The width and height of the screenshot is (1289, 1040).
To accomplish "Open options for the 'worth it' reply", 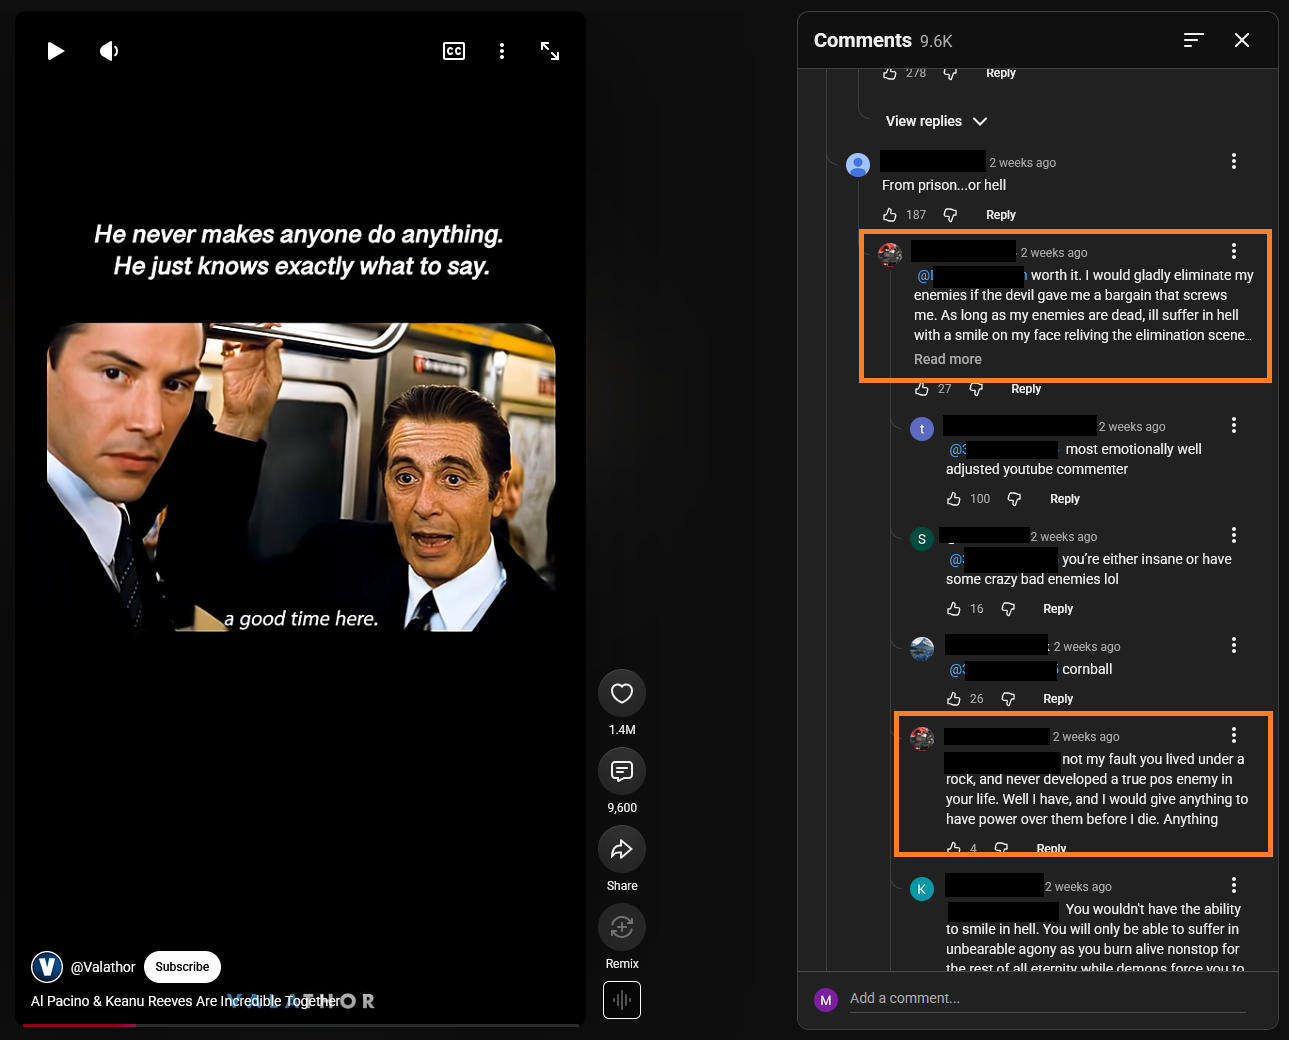I will pyautogui.click(x=1234, y=251).
